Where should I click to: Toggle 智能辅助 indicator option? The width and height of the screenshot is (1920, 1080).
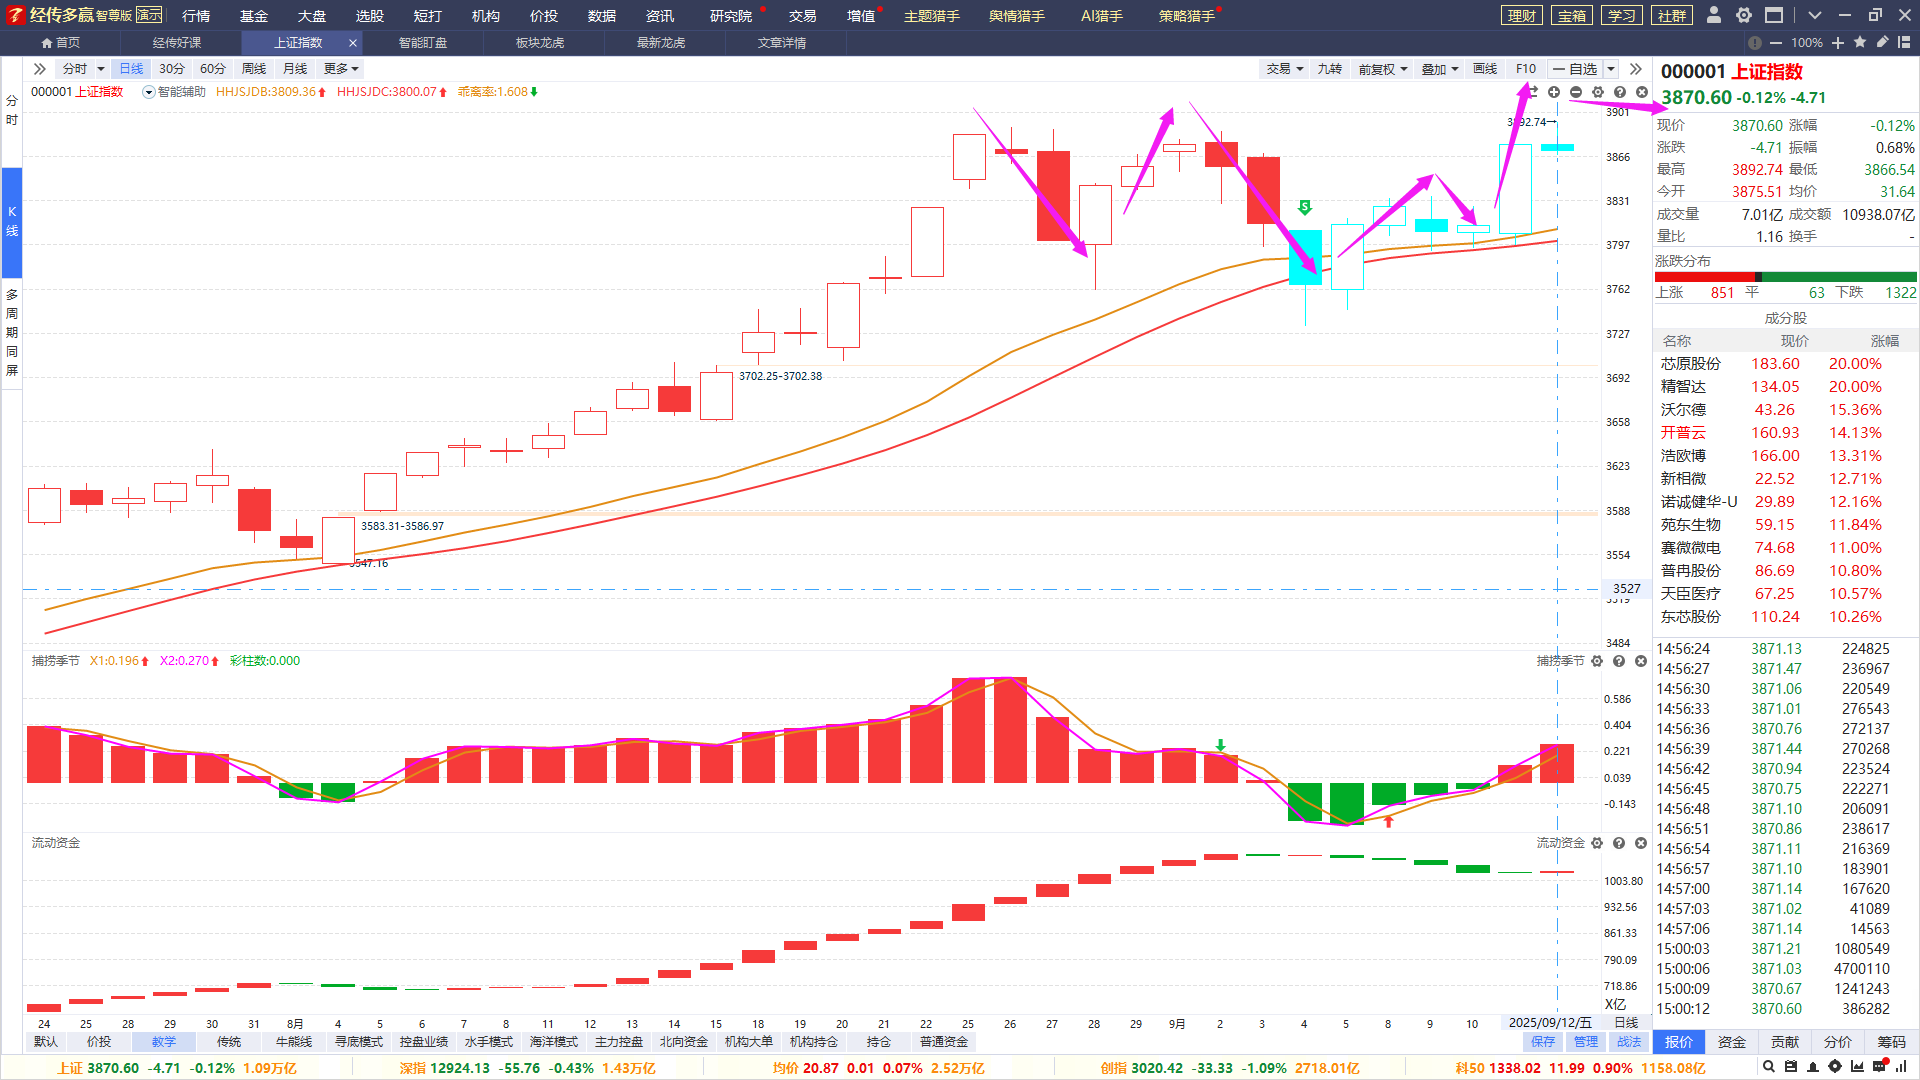tap(150, 92)
